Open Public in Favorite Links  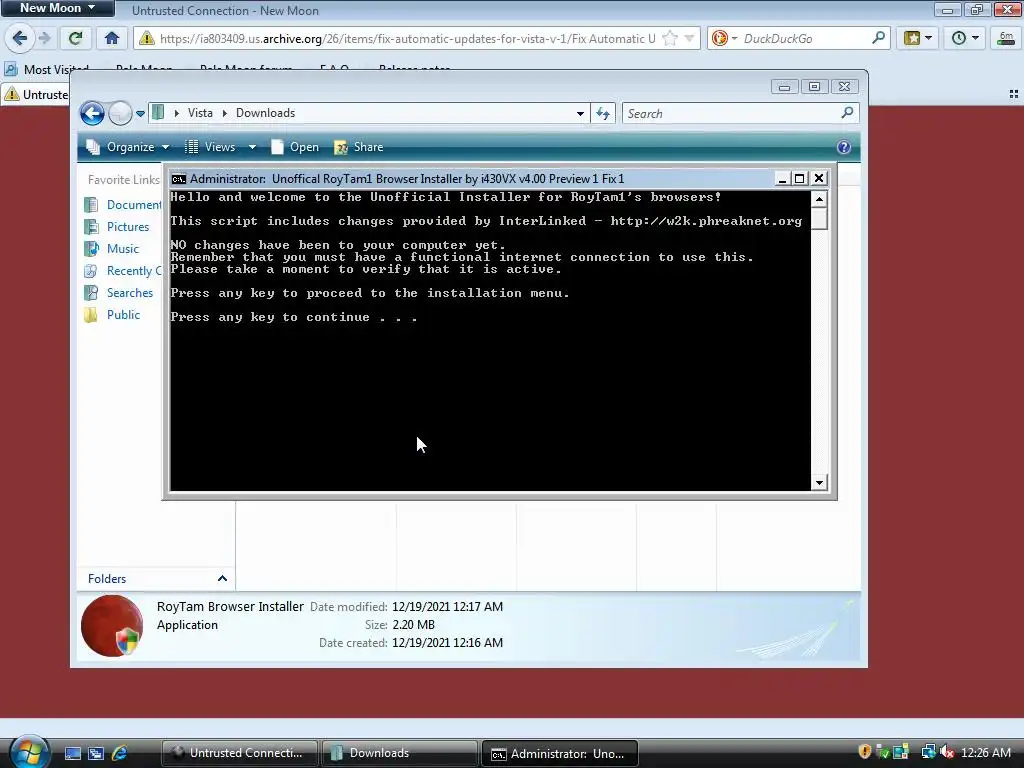click(x=112, y=315)
